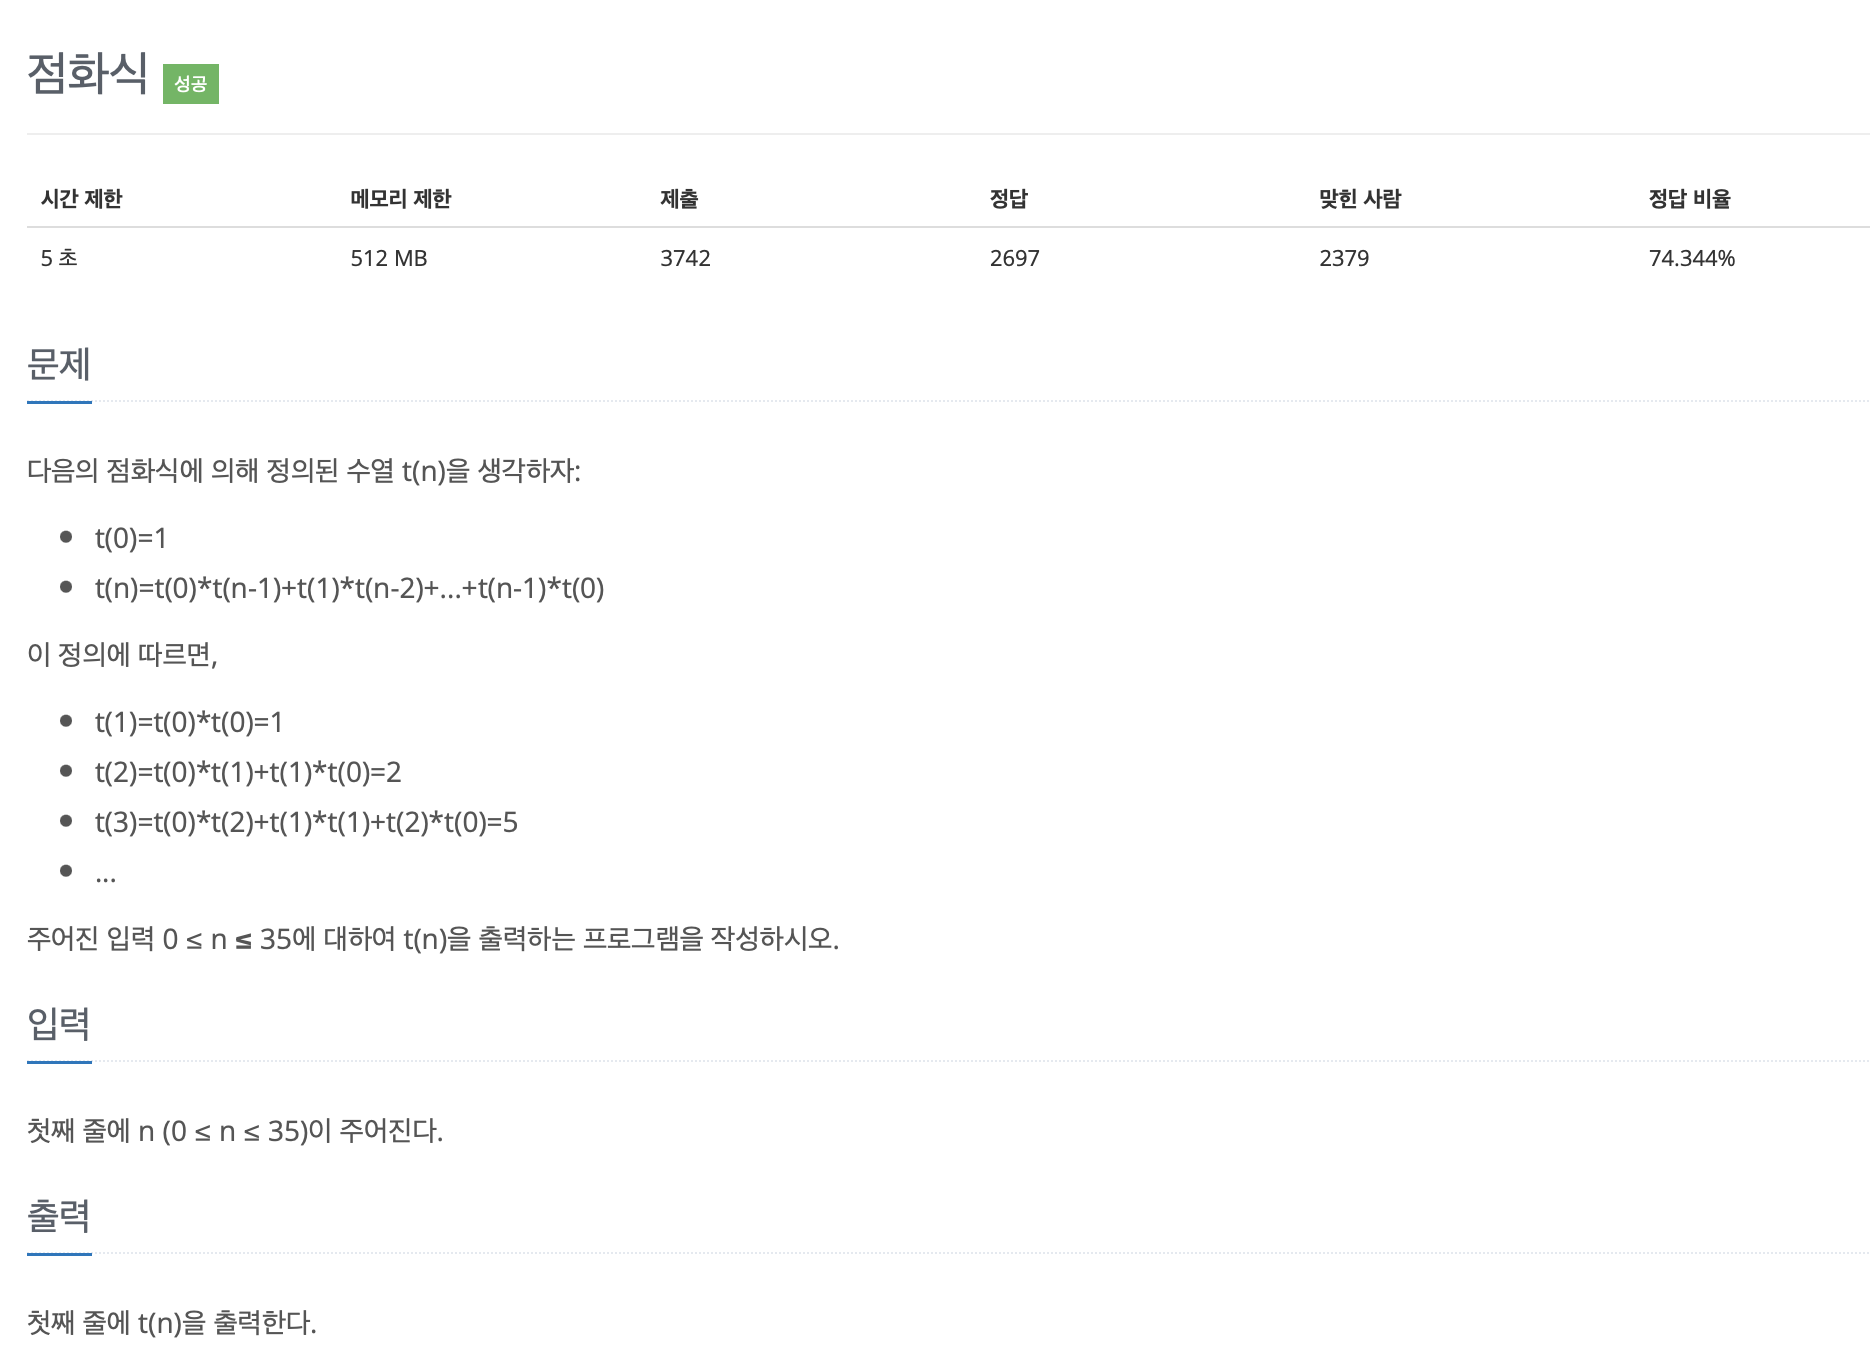Click the 5 초 time limit value
This screenshot has width=1870, height=1366.
(59, 258)
